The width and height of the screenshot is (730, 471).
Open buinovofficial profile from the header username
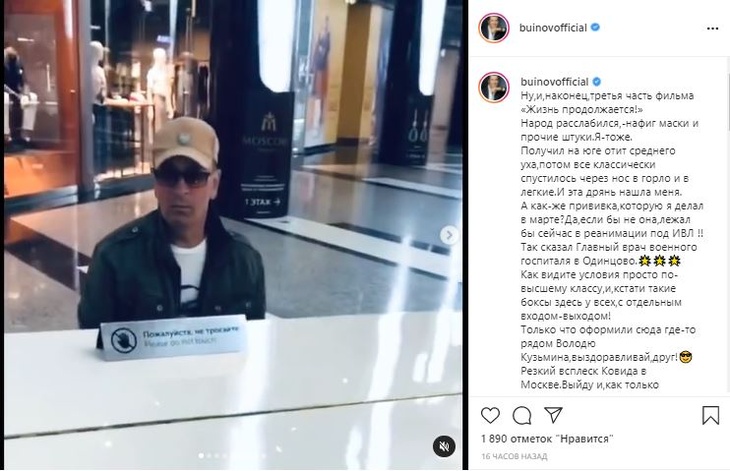[553, 28]
